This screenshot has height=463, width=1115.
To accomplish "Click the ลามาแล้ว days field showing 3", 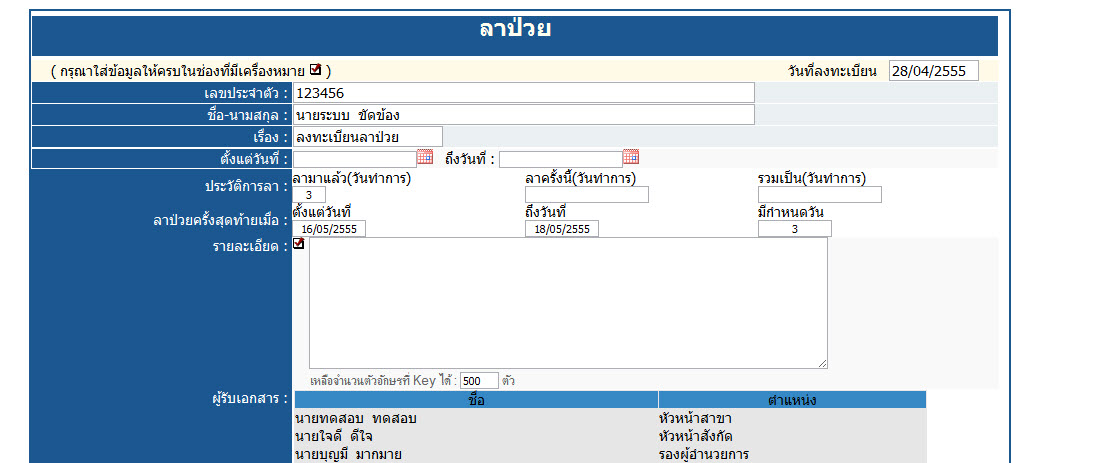I will click(309, 195).
